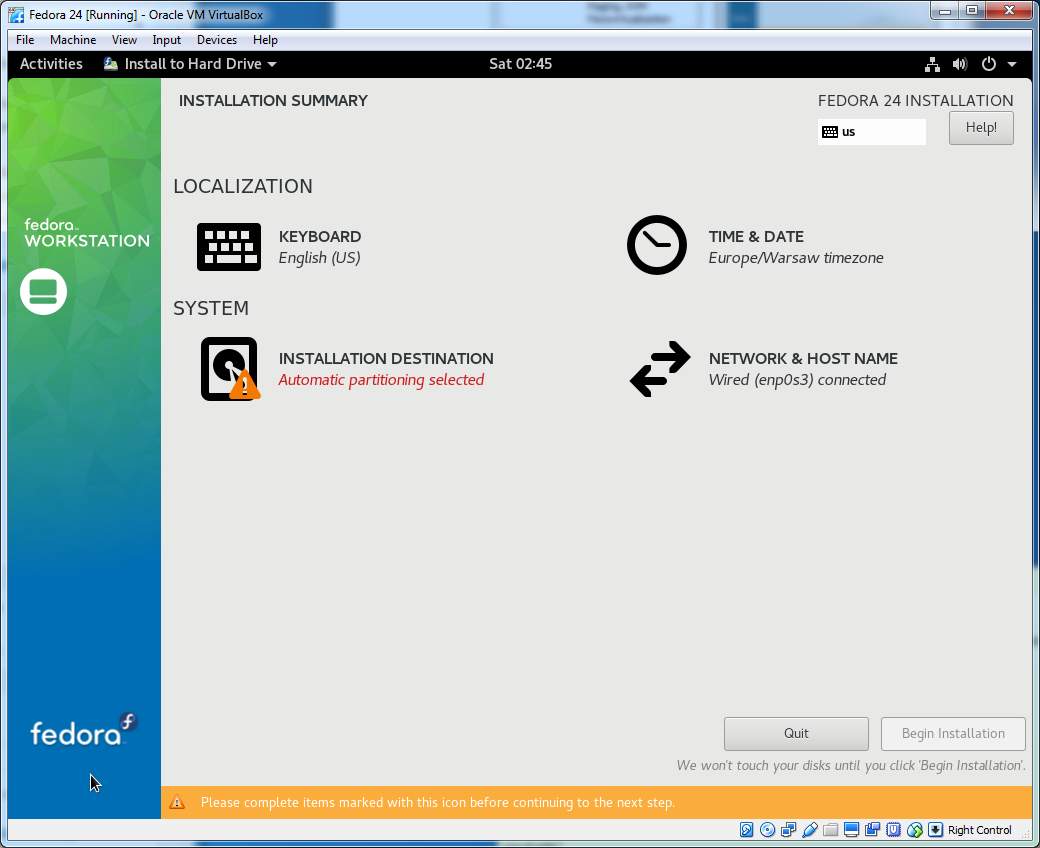Click the Sat 02:45 clock
This screenshot has width=1040, height=848.
pyautogui.click(x=520, y=64)
